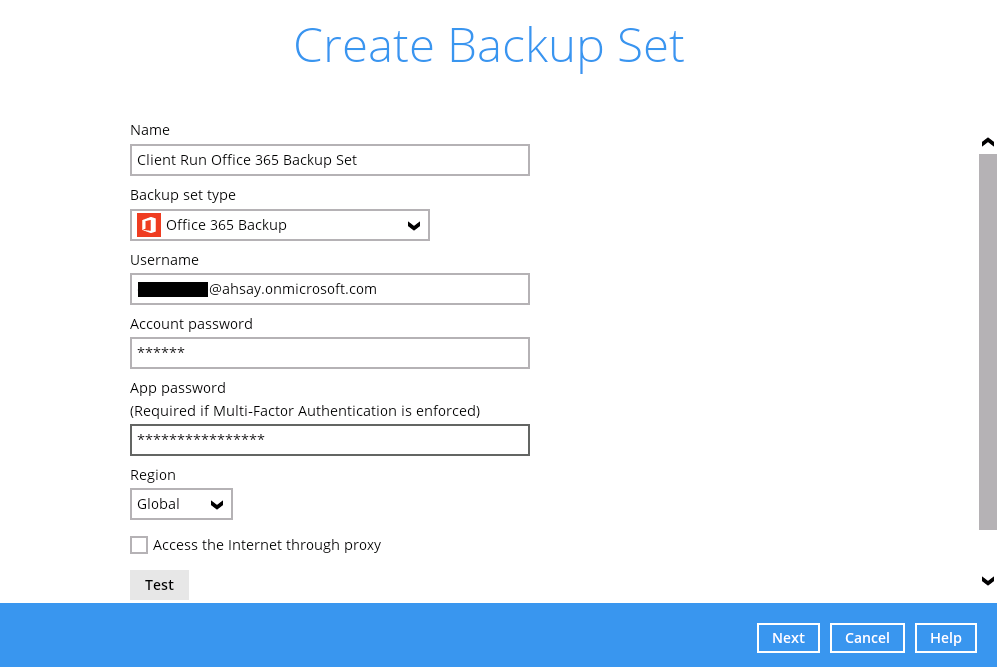Click into the Name text field

pyautogui.click(x=330, y=160)
